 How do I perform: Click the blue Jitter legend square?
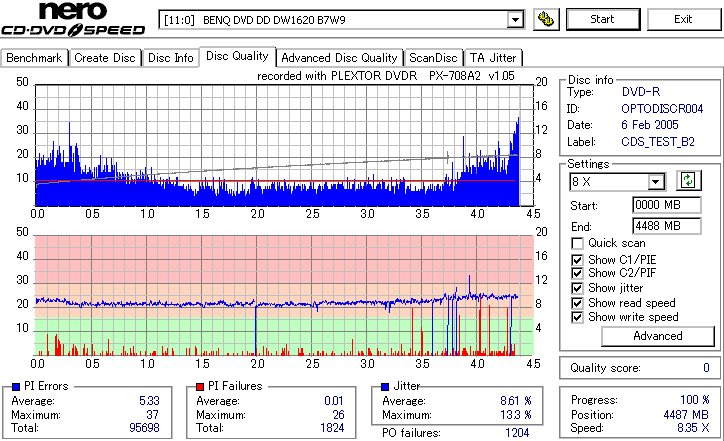tap(385, 387)
